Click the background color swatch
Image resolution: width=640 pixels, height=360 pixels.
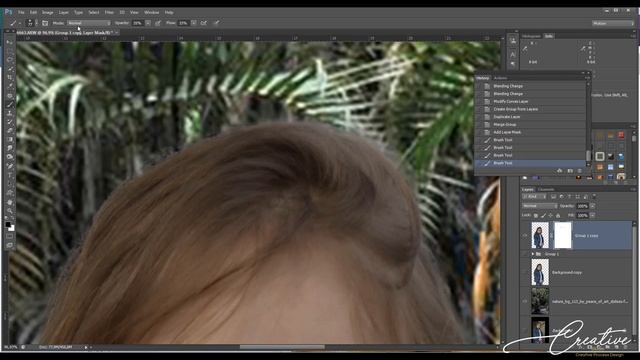[x=11, y=228]
